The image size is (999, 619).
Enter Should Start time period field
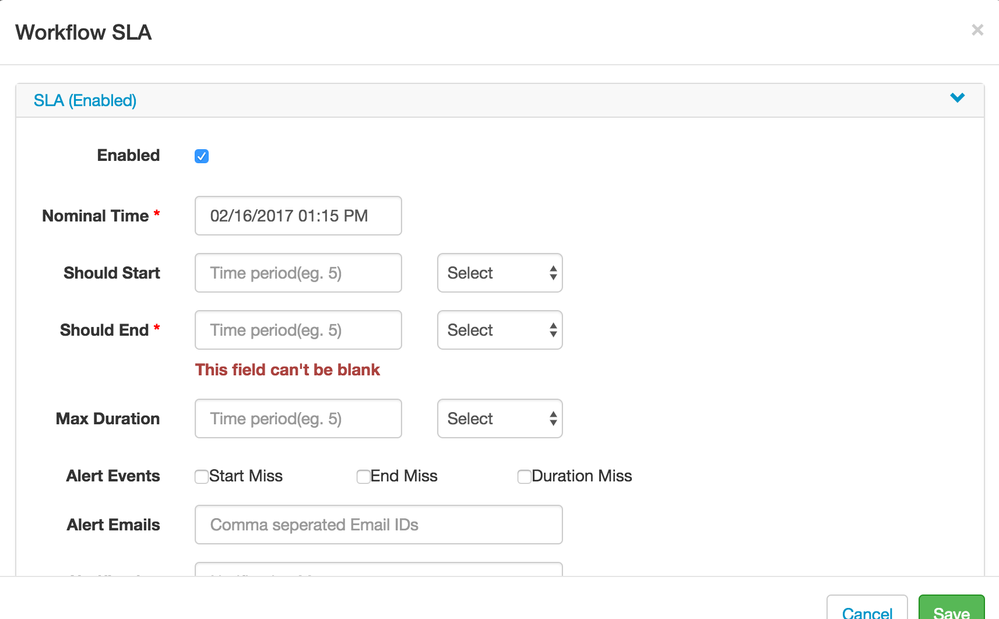click(298, 273)
